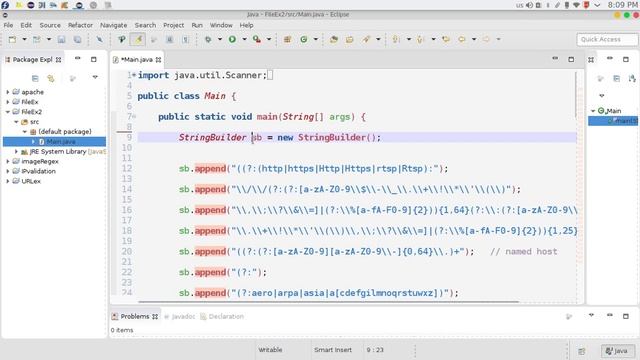
Task: Click the Save toolbar icon
Action: 61,39
